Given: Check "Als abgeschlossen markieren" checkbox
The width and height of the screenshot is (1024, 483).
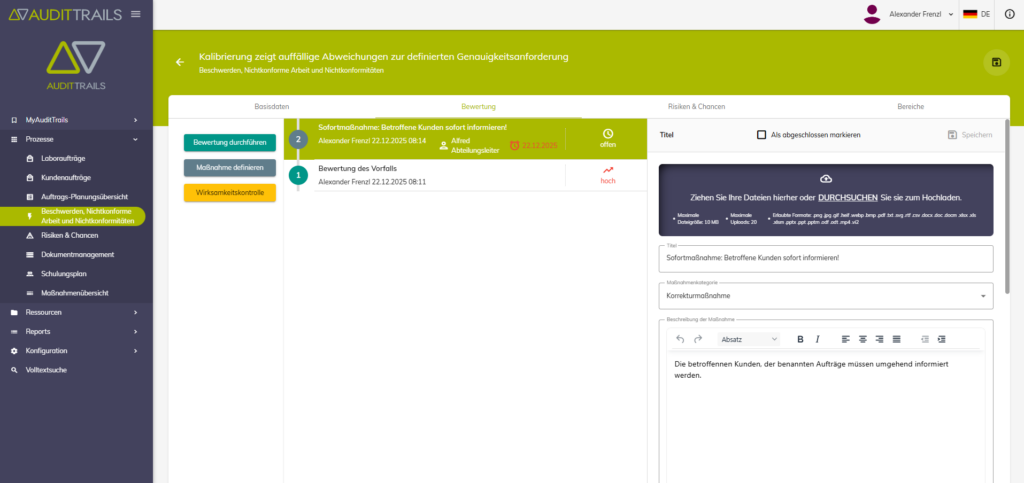Looking at the screenshot, I should tap(762, 134).
